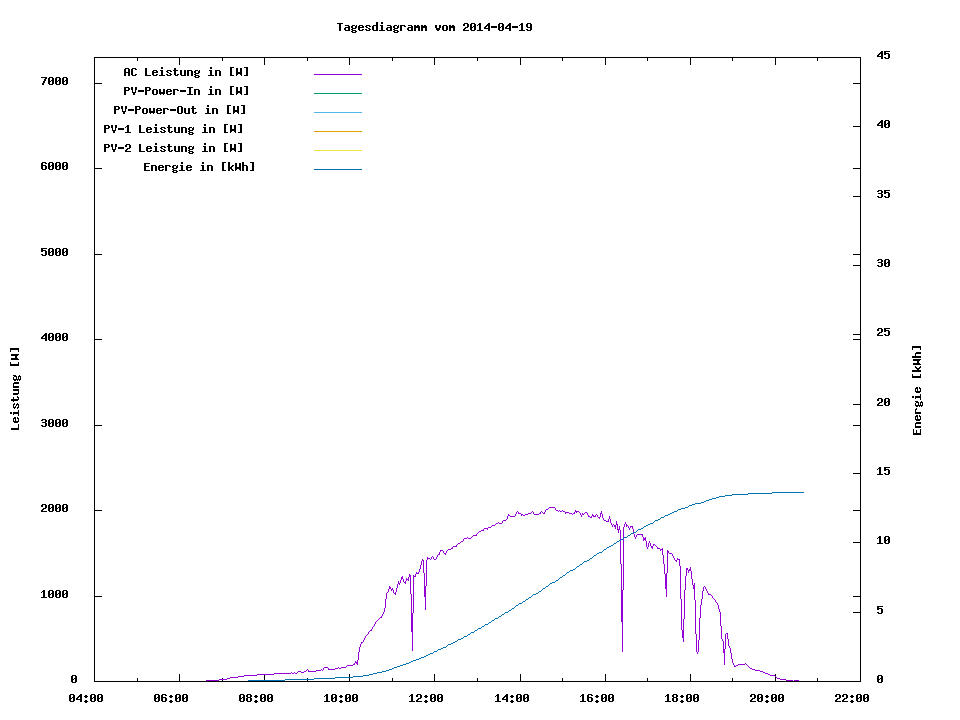
Task: Click the purple line sample beside AC Leistung
Action: point(337,74)
